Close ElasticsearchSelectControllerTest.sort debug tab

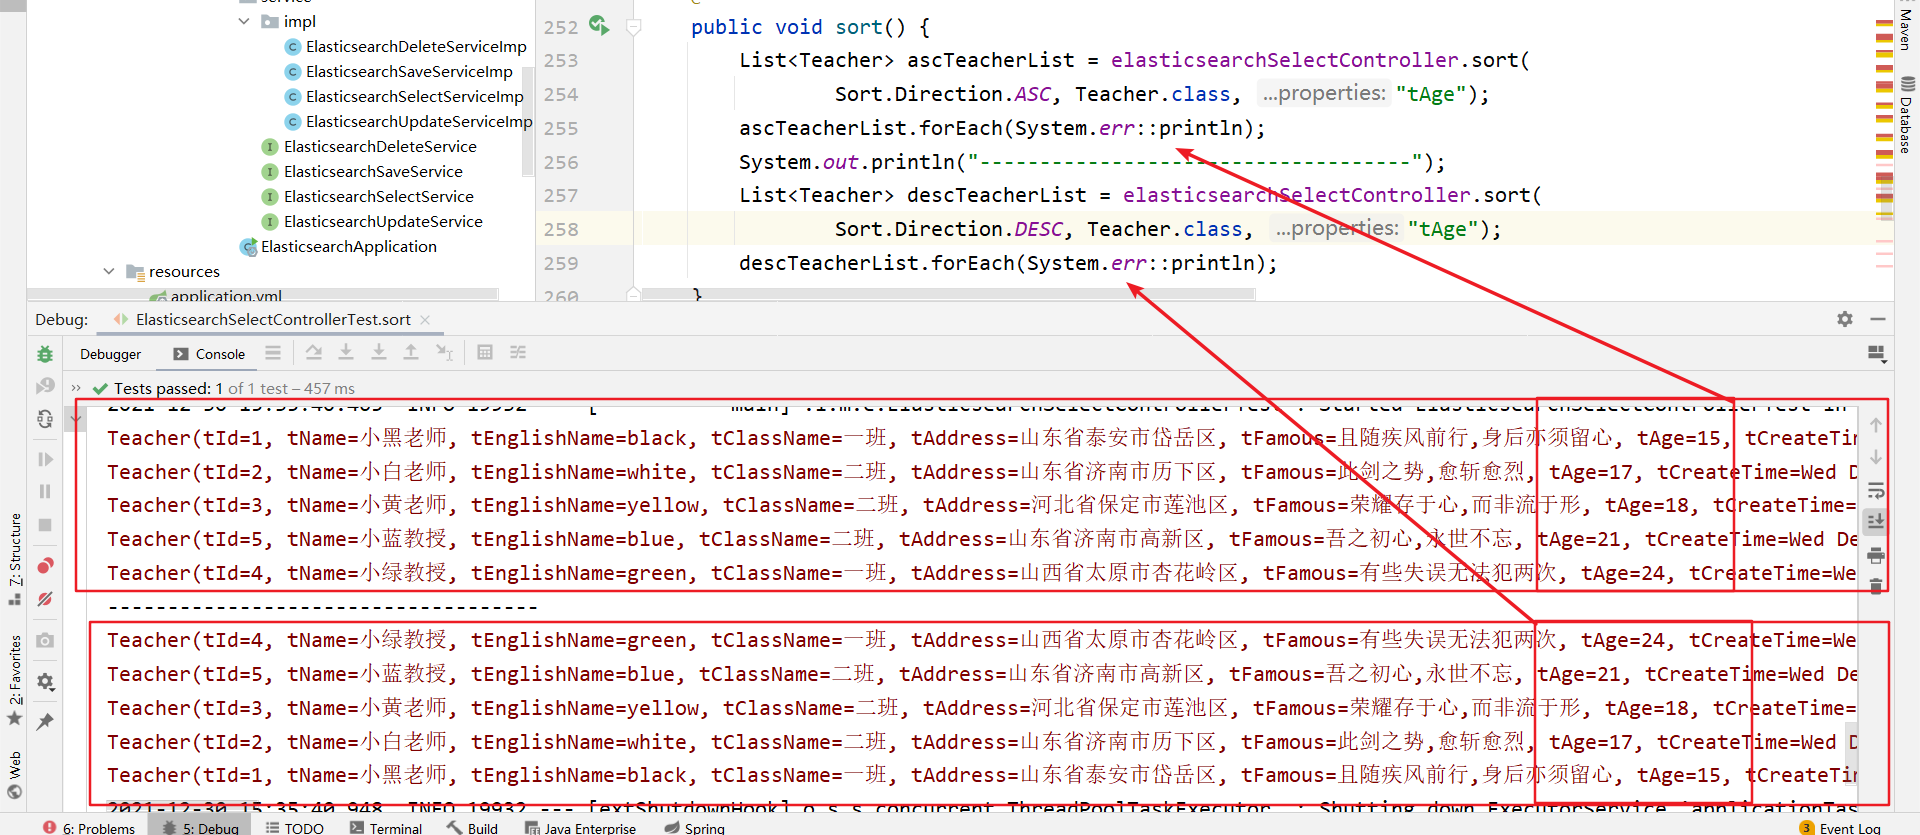(425, 320)
